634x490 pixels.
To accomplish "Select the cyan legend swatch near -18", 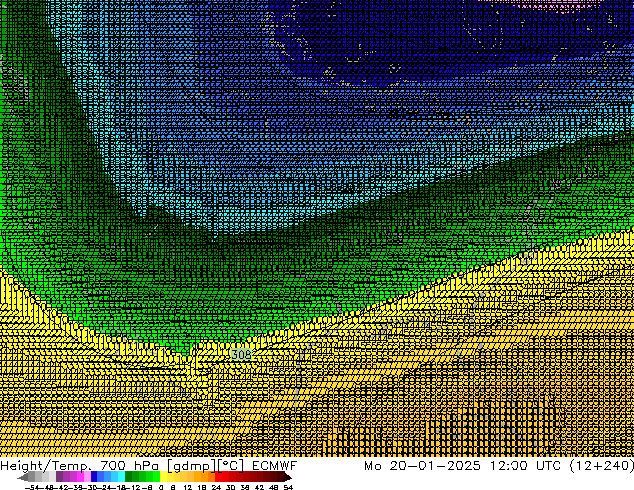I will click(x=121, y=476).
